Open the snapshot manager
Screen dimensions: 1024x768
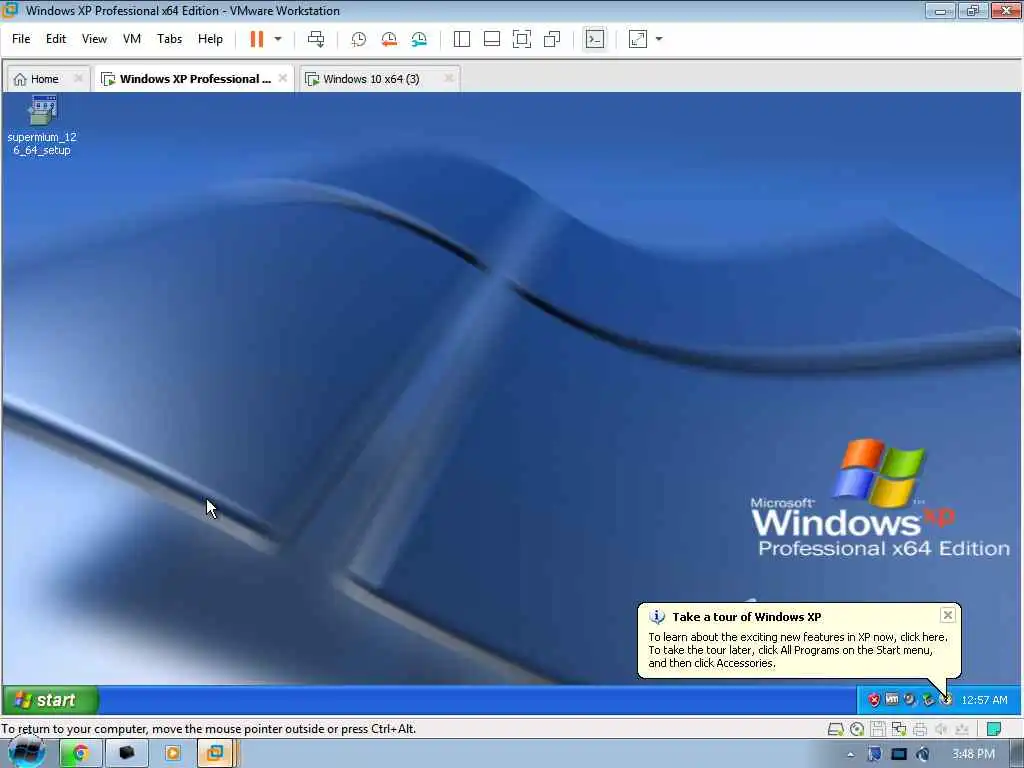point(419,39)
